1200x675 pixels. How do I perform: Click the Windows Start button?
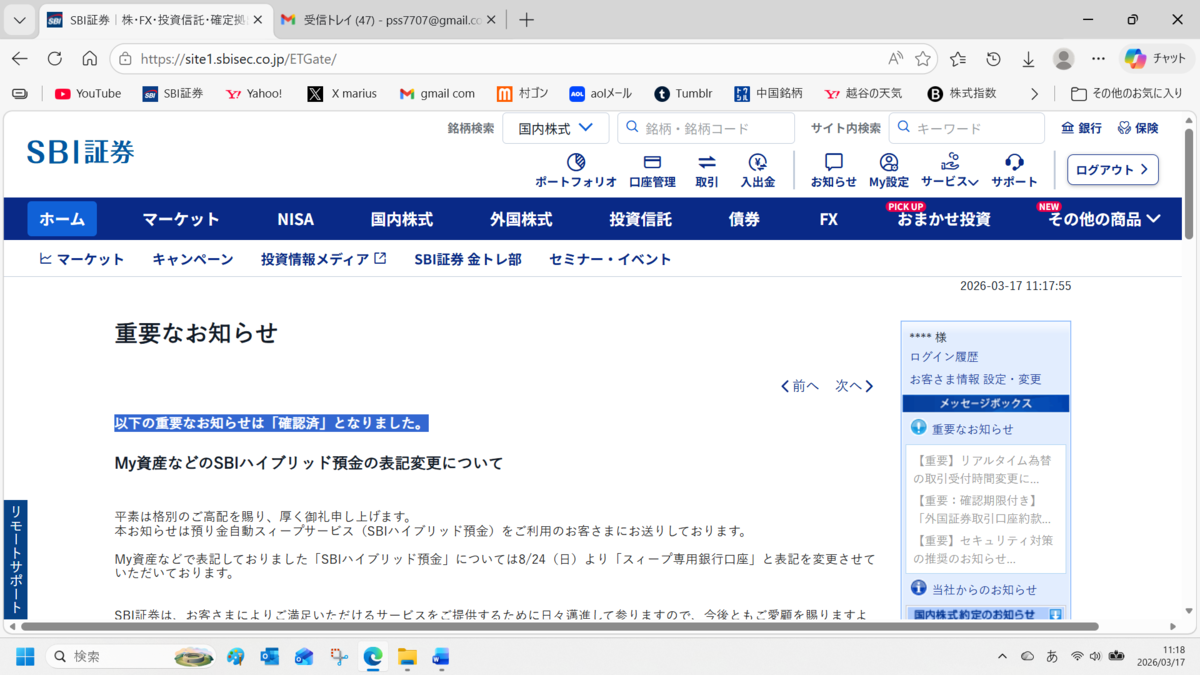point(25,656)
